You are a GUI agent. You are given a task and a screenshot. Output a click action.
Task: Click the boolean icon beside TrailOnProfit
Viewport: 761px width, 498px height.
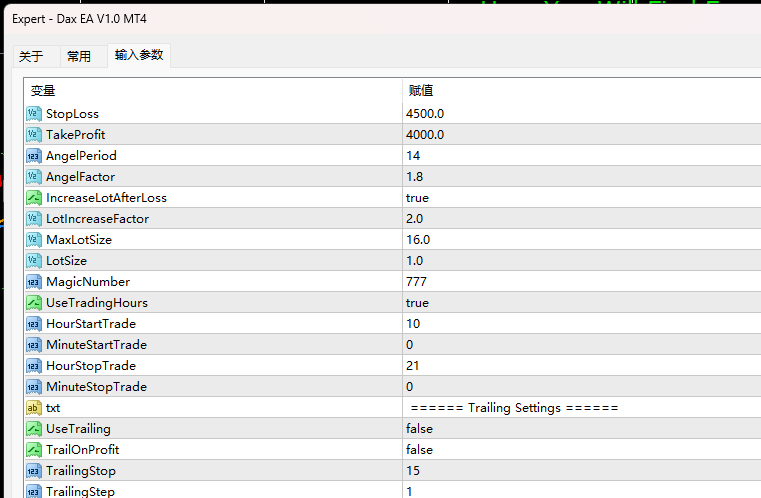click(34, 450)
